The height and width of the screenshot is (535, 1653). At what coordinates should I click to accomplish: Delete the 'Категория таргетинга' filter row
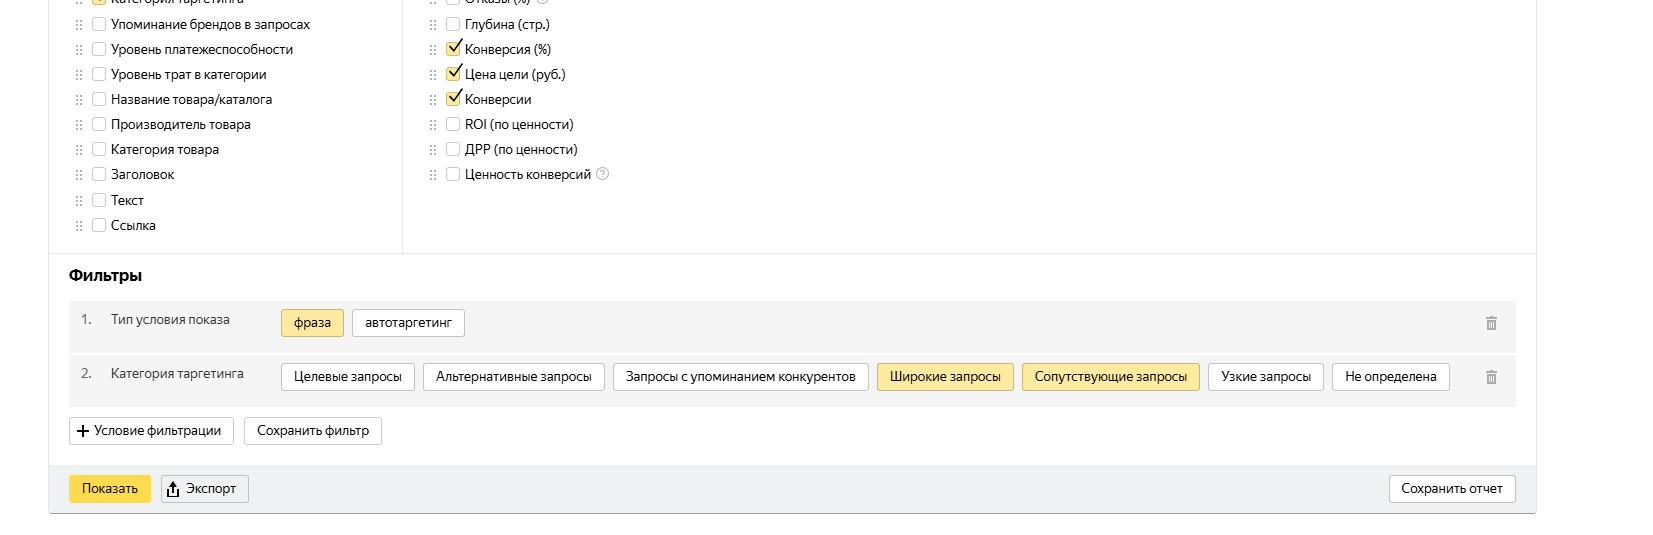(x=1491, y=377)
